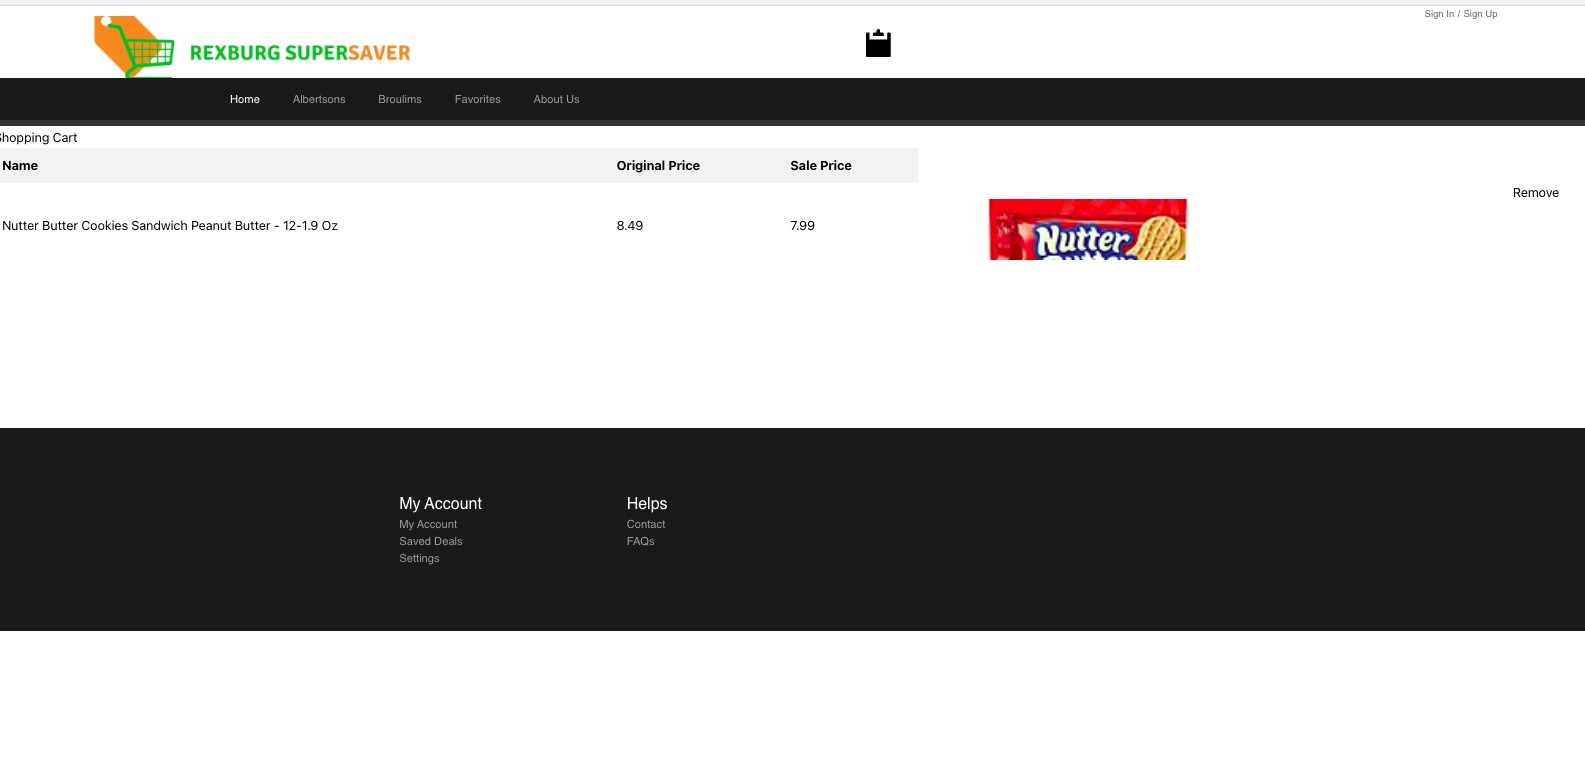Click the Sale Price column header
Screen dimensions: 1585x781
click(821, 166)
